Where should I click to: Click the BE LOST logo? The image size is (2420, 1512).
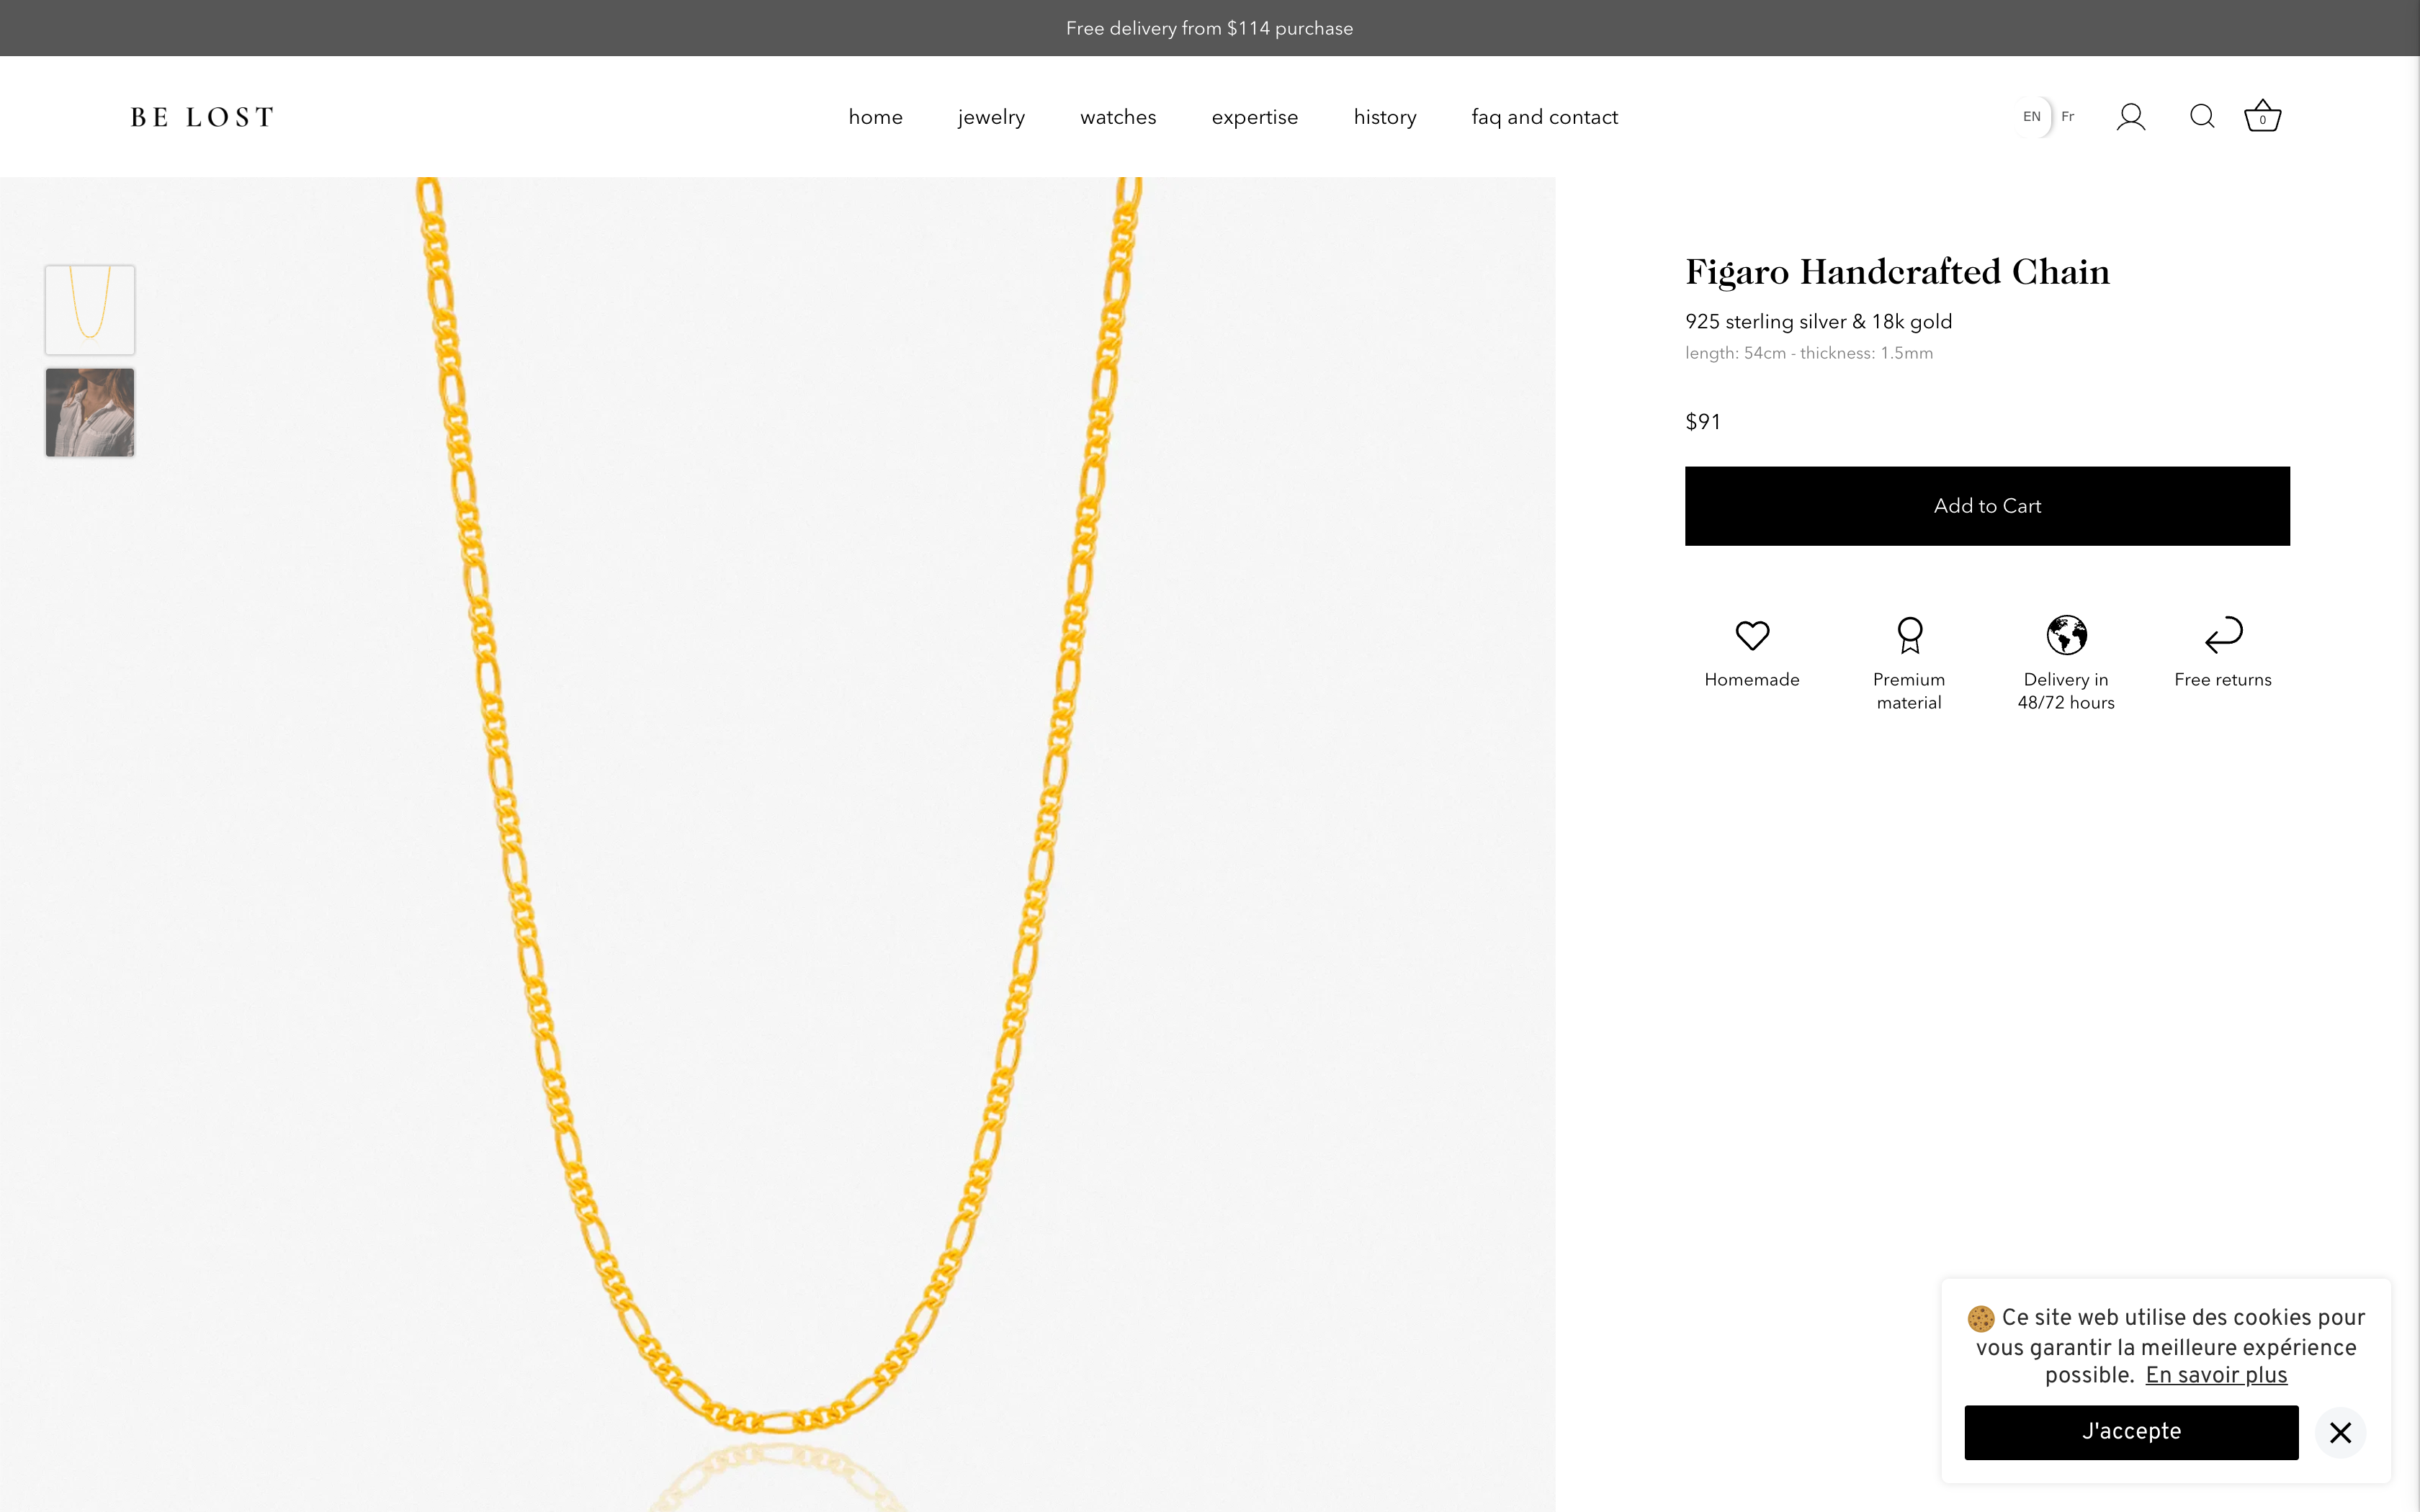202,117
